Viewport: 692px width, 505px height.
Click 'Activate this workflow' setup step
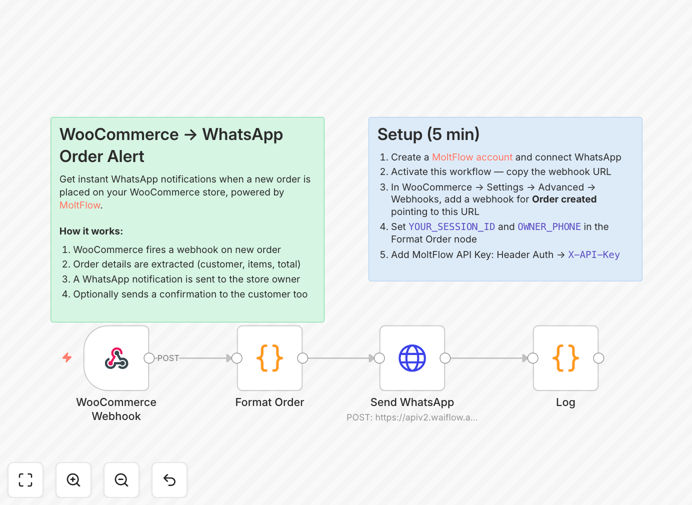click(501, 172)
